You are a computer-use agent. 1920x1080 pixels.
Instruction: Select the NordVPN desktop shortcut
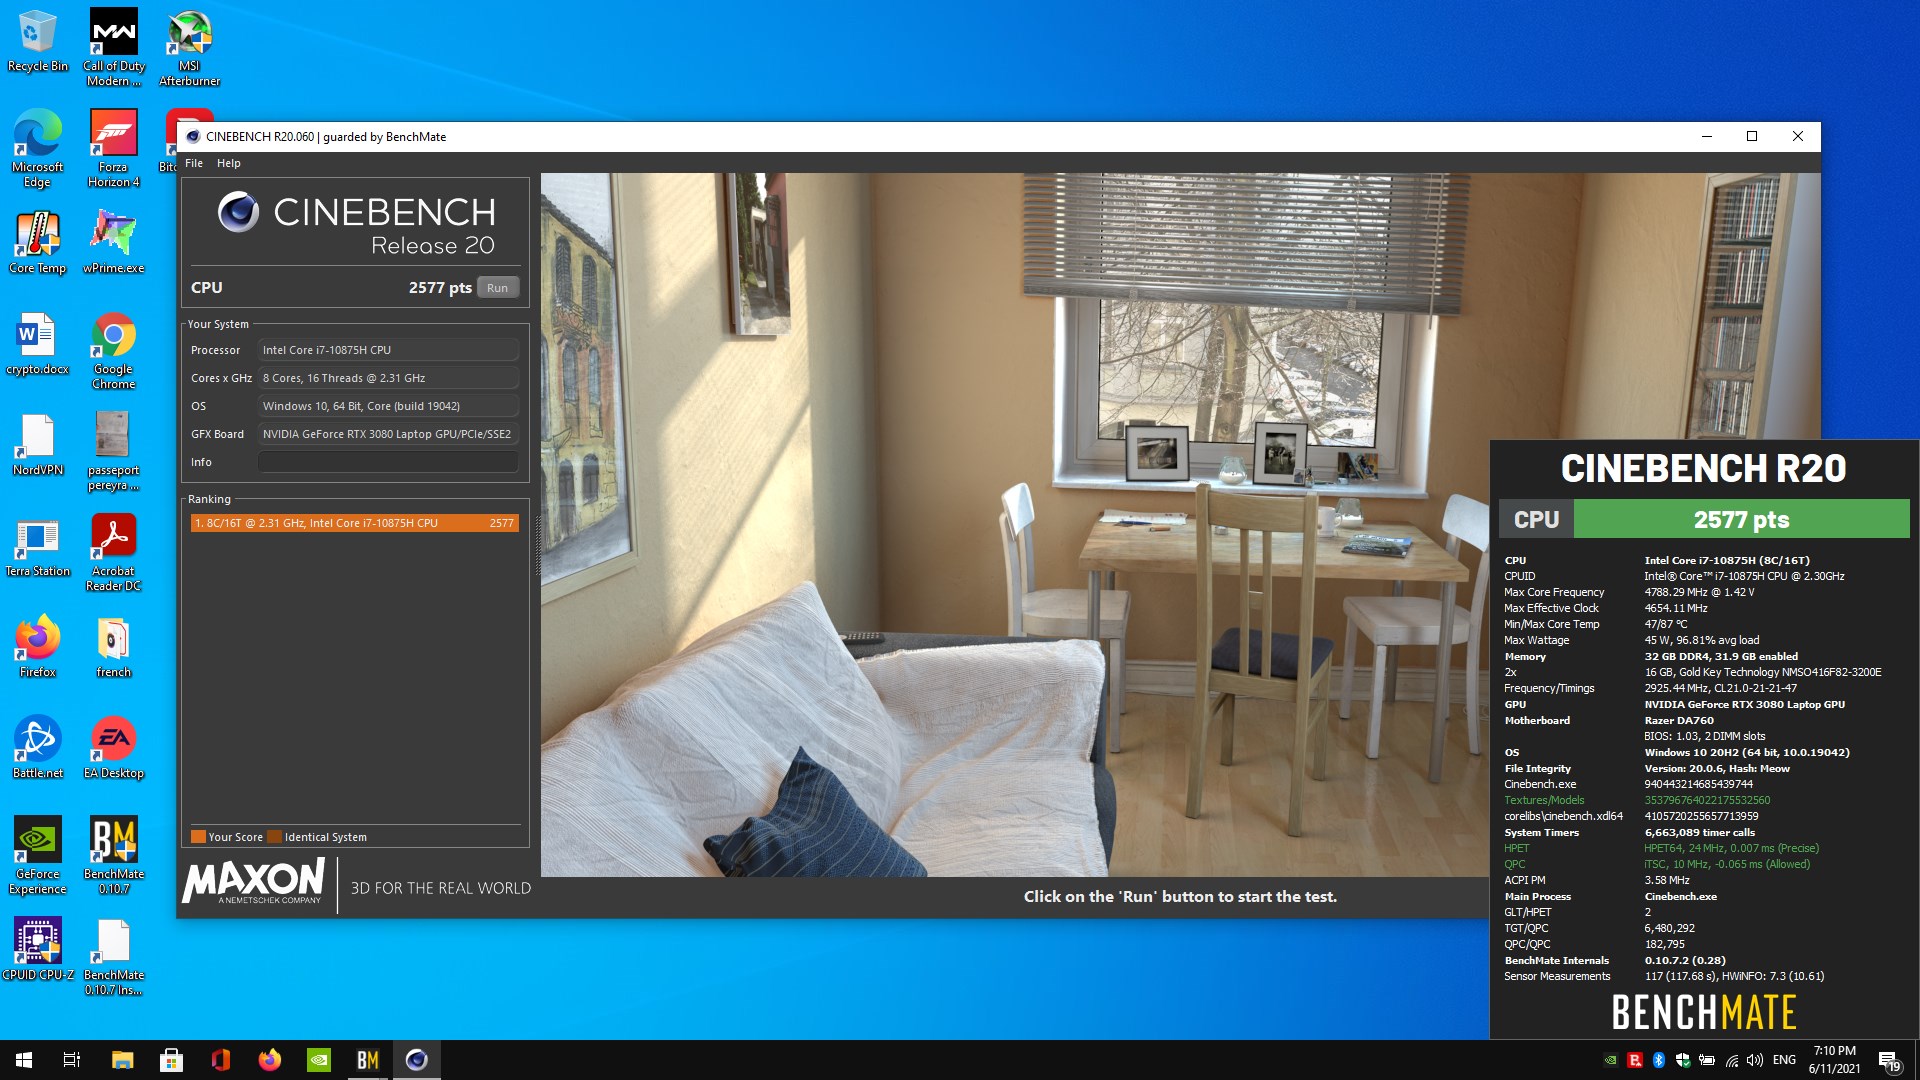[x=37, y=444]
